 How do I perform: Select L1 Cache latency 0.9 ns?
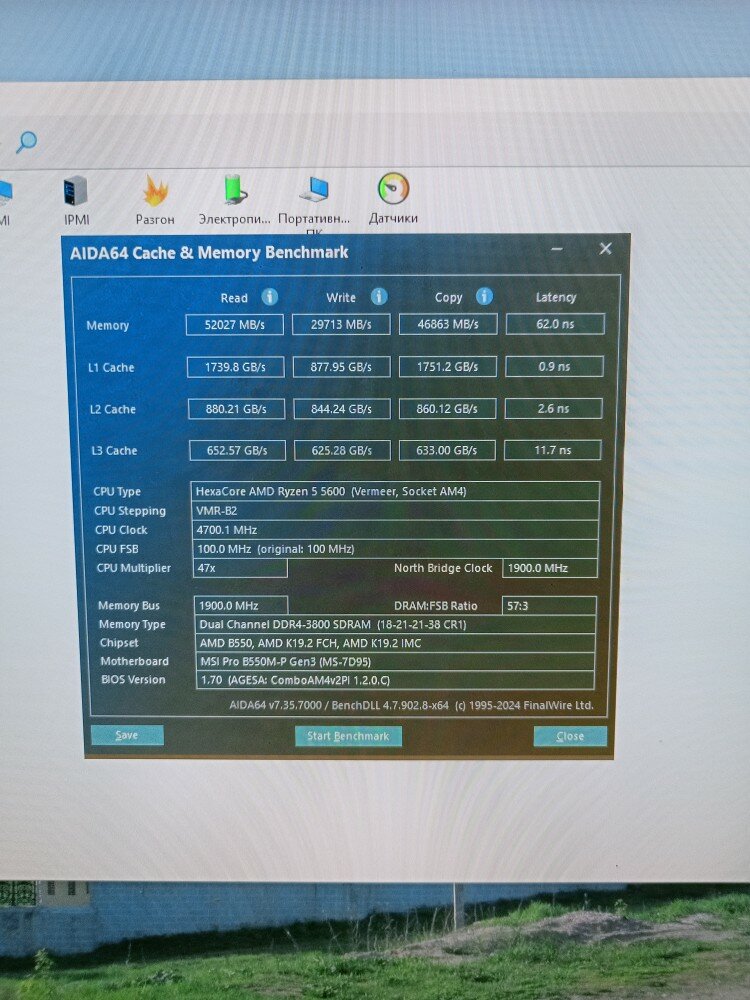(x=554, y=366)
